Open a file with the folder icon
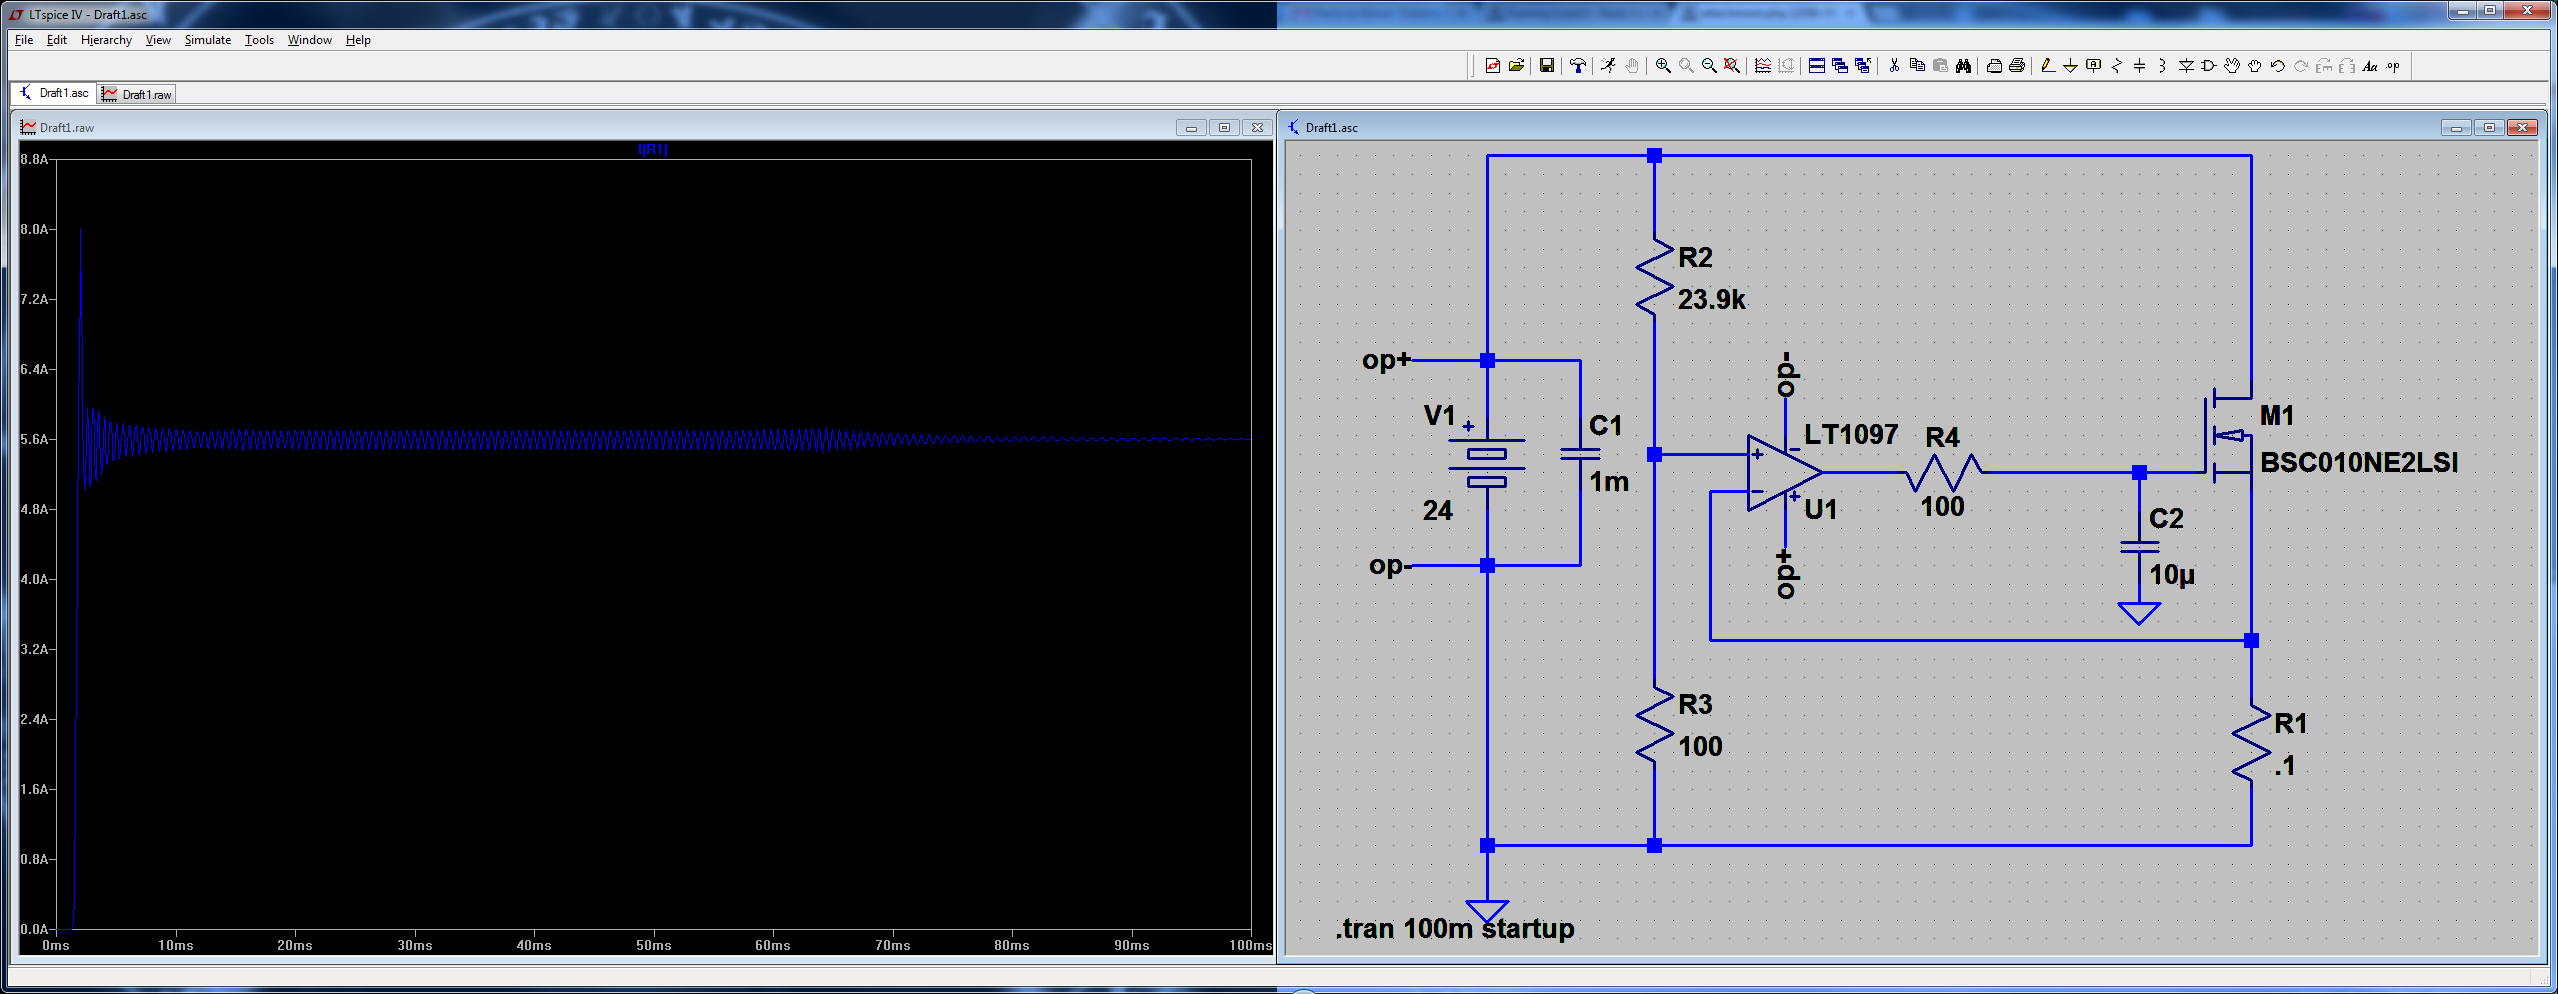 1516,66
